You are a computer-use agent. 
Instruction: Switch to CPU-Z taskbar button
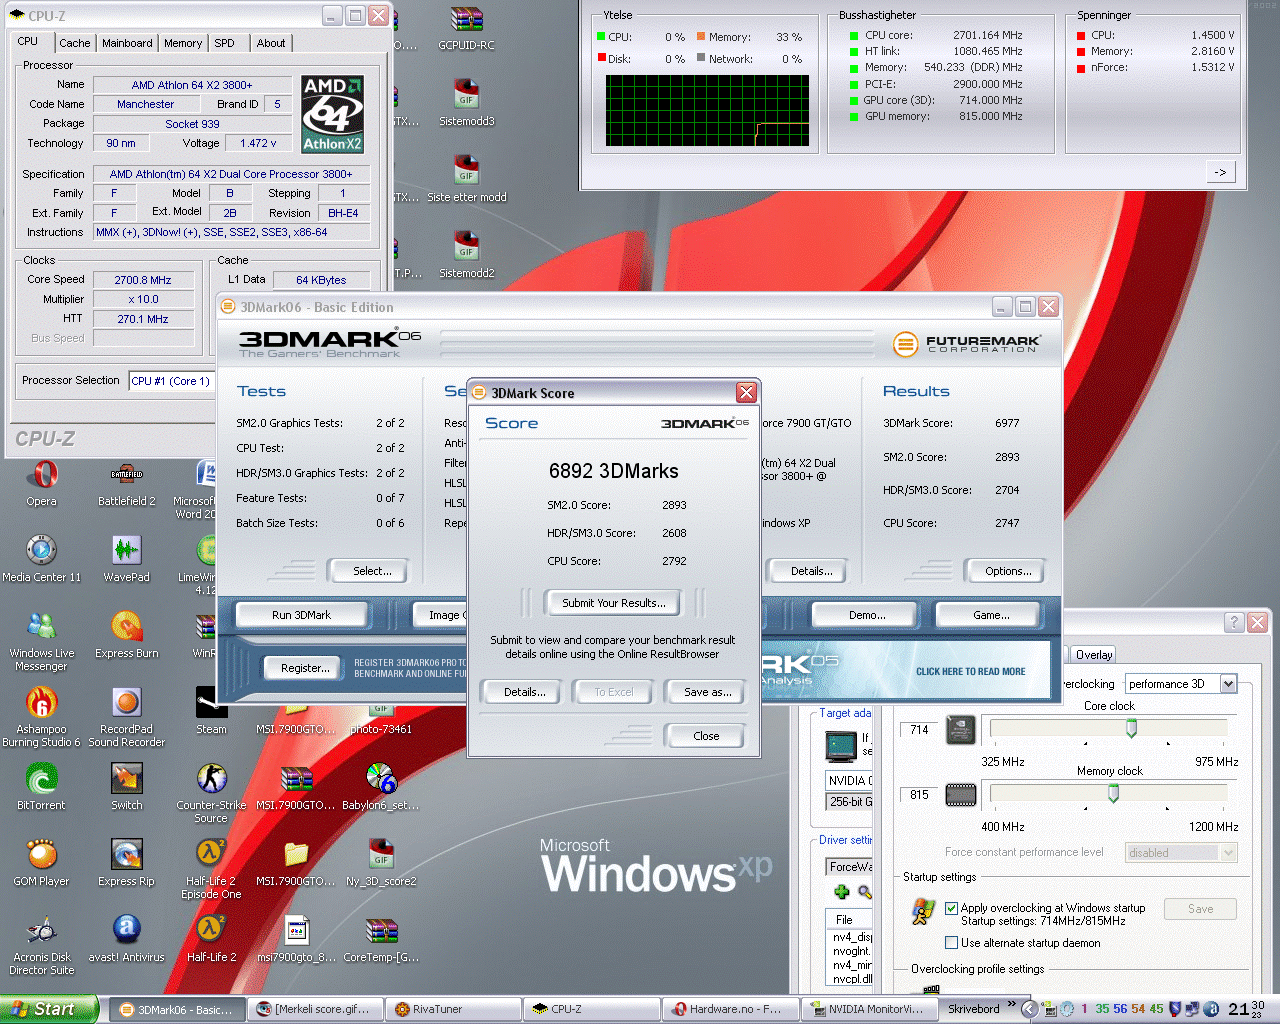[x=592, y=1010]
